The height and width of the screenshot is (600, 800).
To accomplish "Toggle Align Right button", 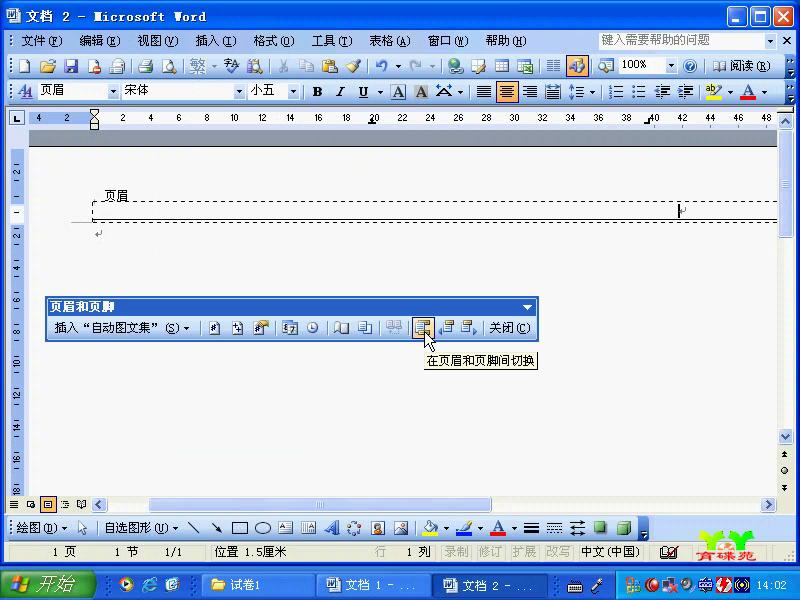I will [x=530, y=92].
